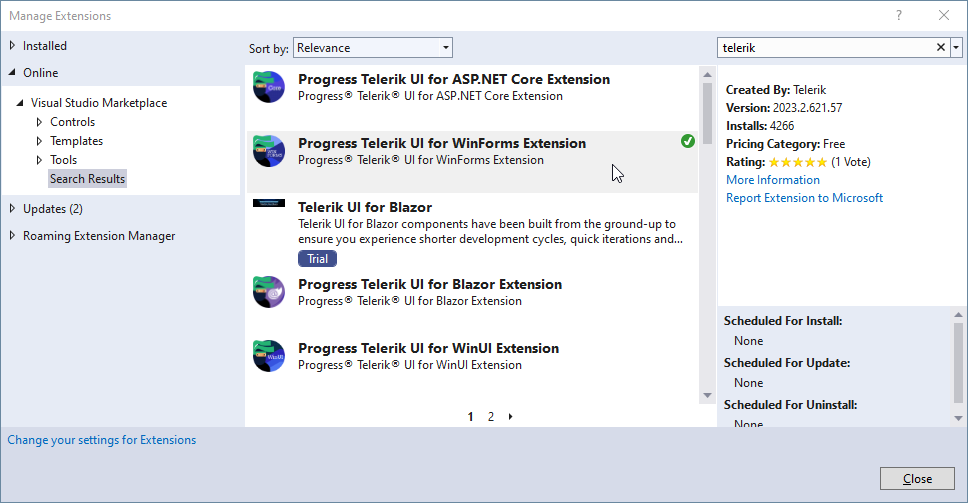Image resolution: width=968 pixels, height=503 pixels.
Task: Click the green installed checkmark icon
Action: 688,141
